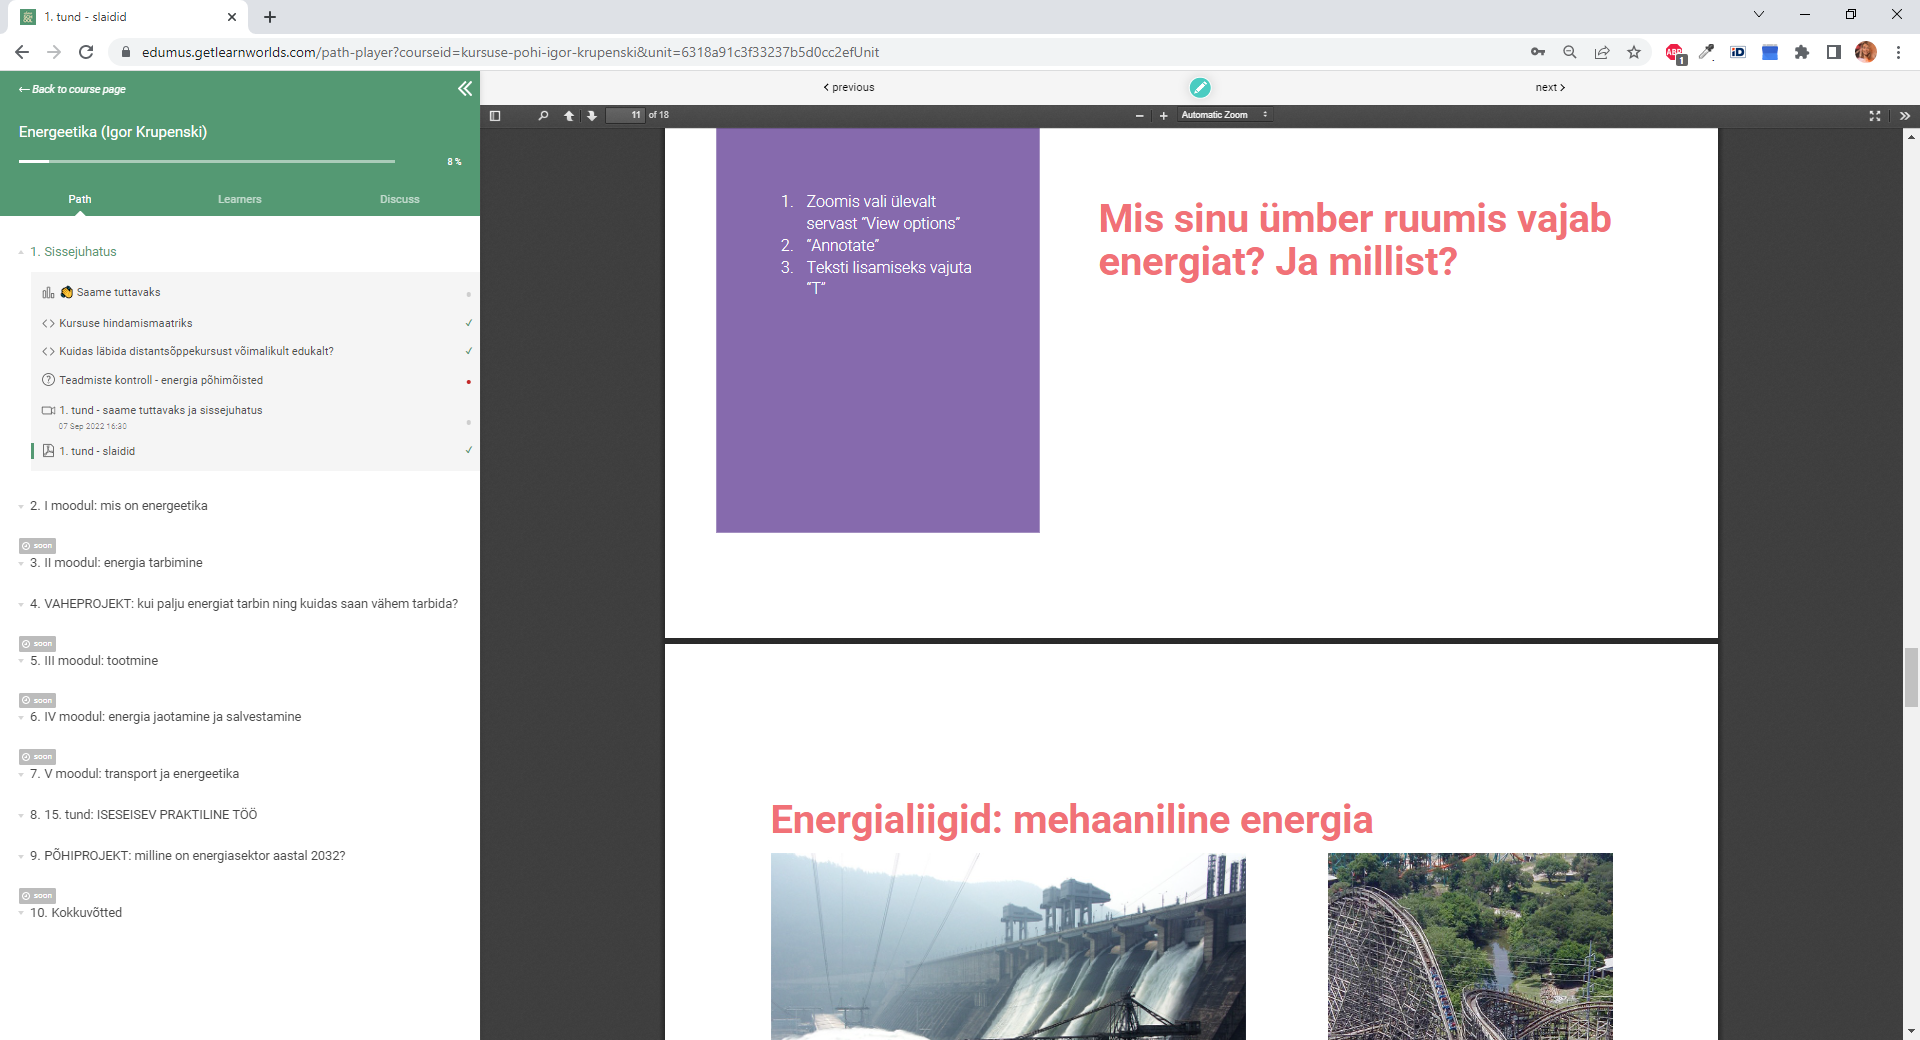This screenshot has width=1920, height=1040.
Task: Collapse section 1. Sissejuhatus
Action: (73, 252)
